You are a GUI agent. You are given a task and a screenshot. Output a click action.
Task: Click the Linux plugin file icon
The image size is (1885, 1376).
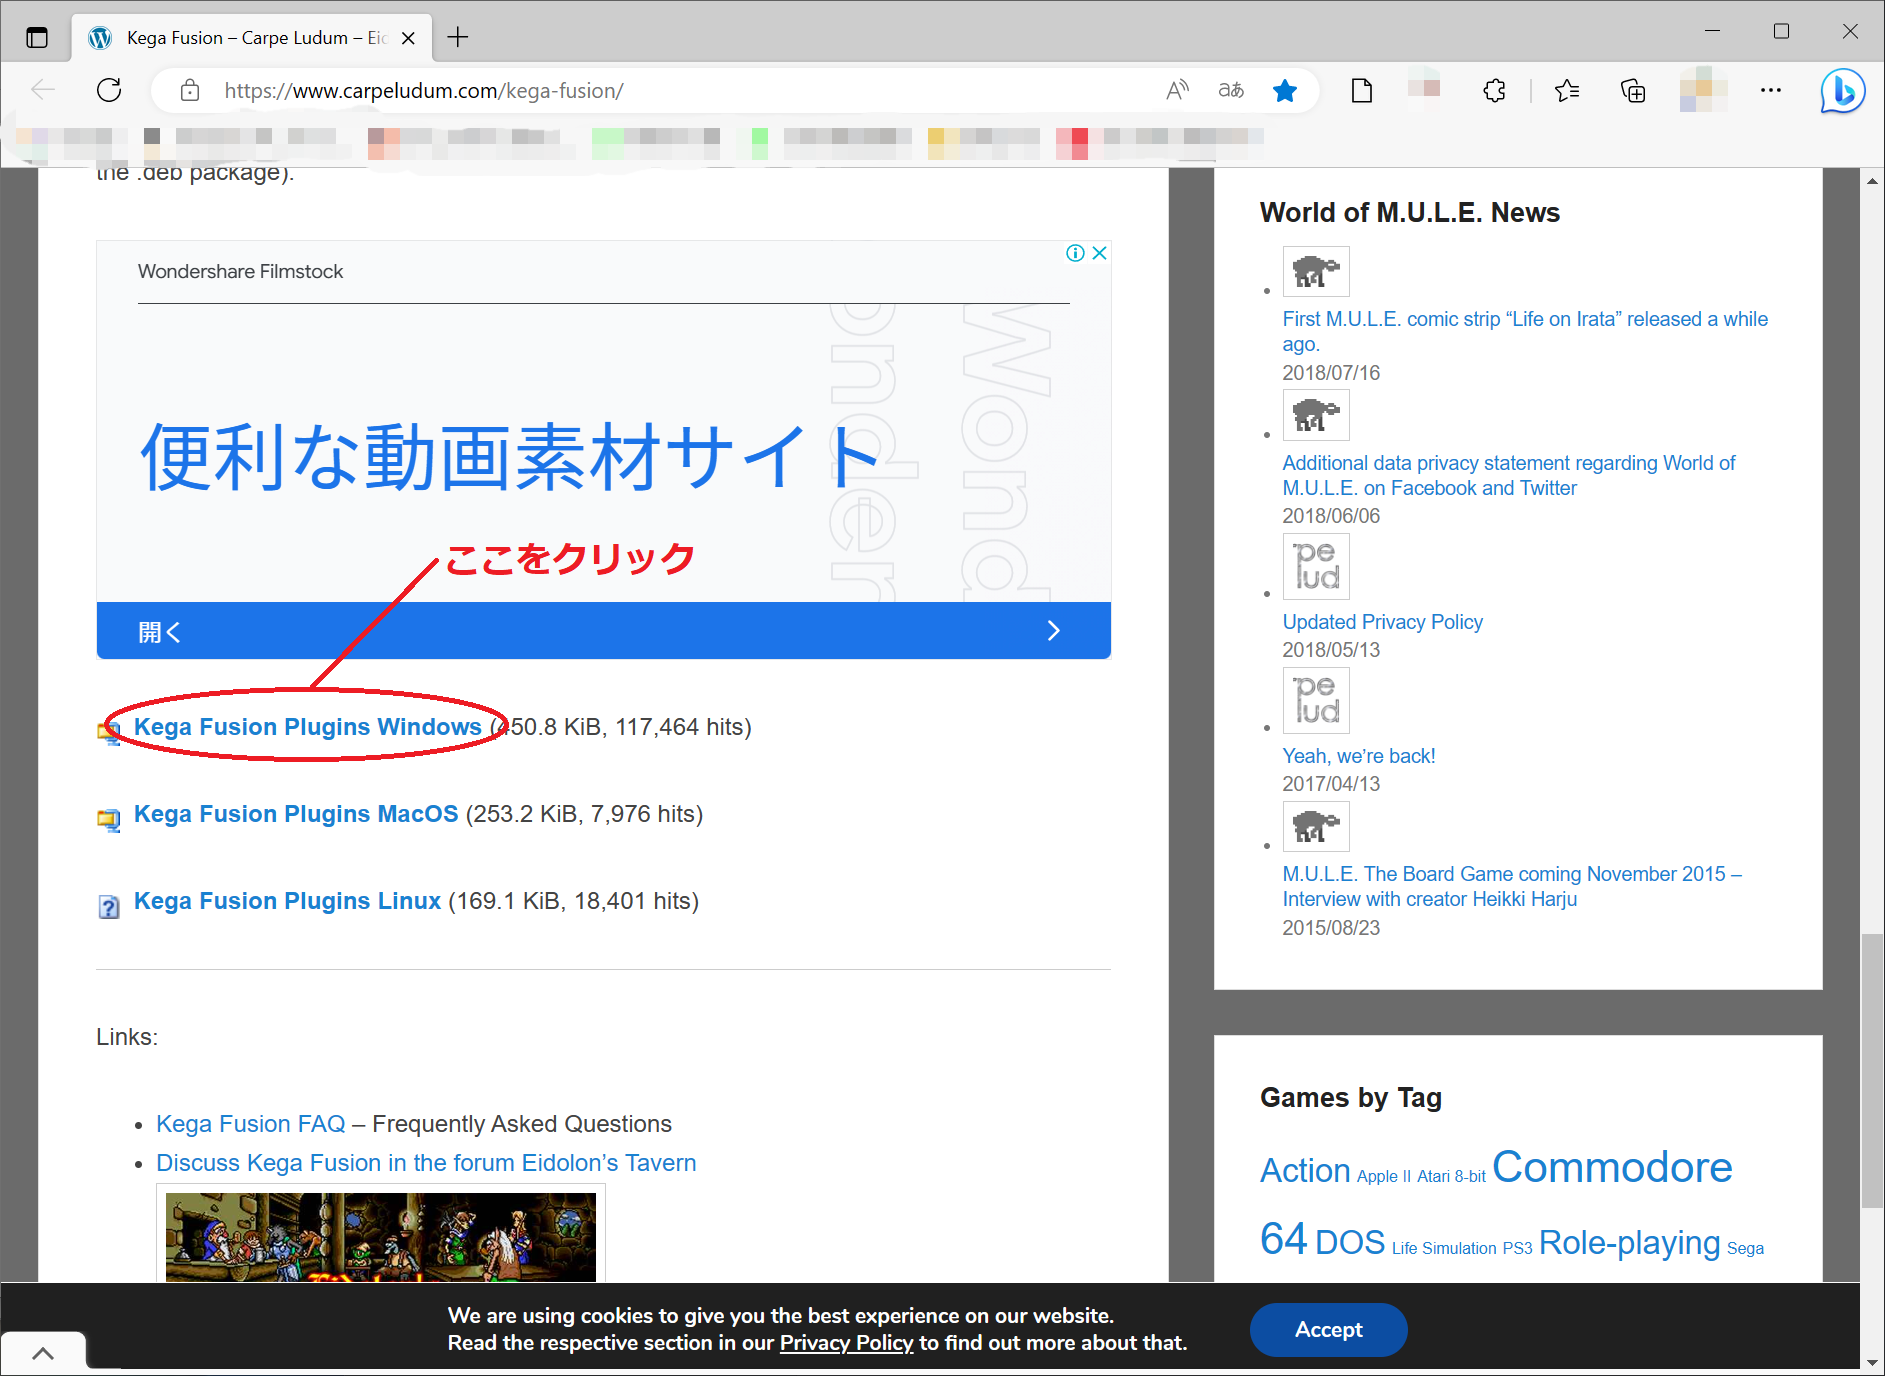[108, 907]
